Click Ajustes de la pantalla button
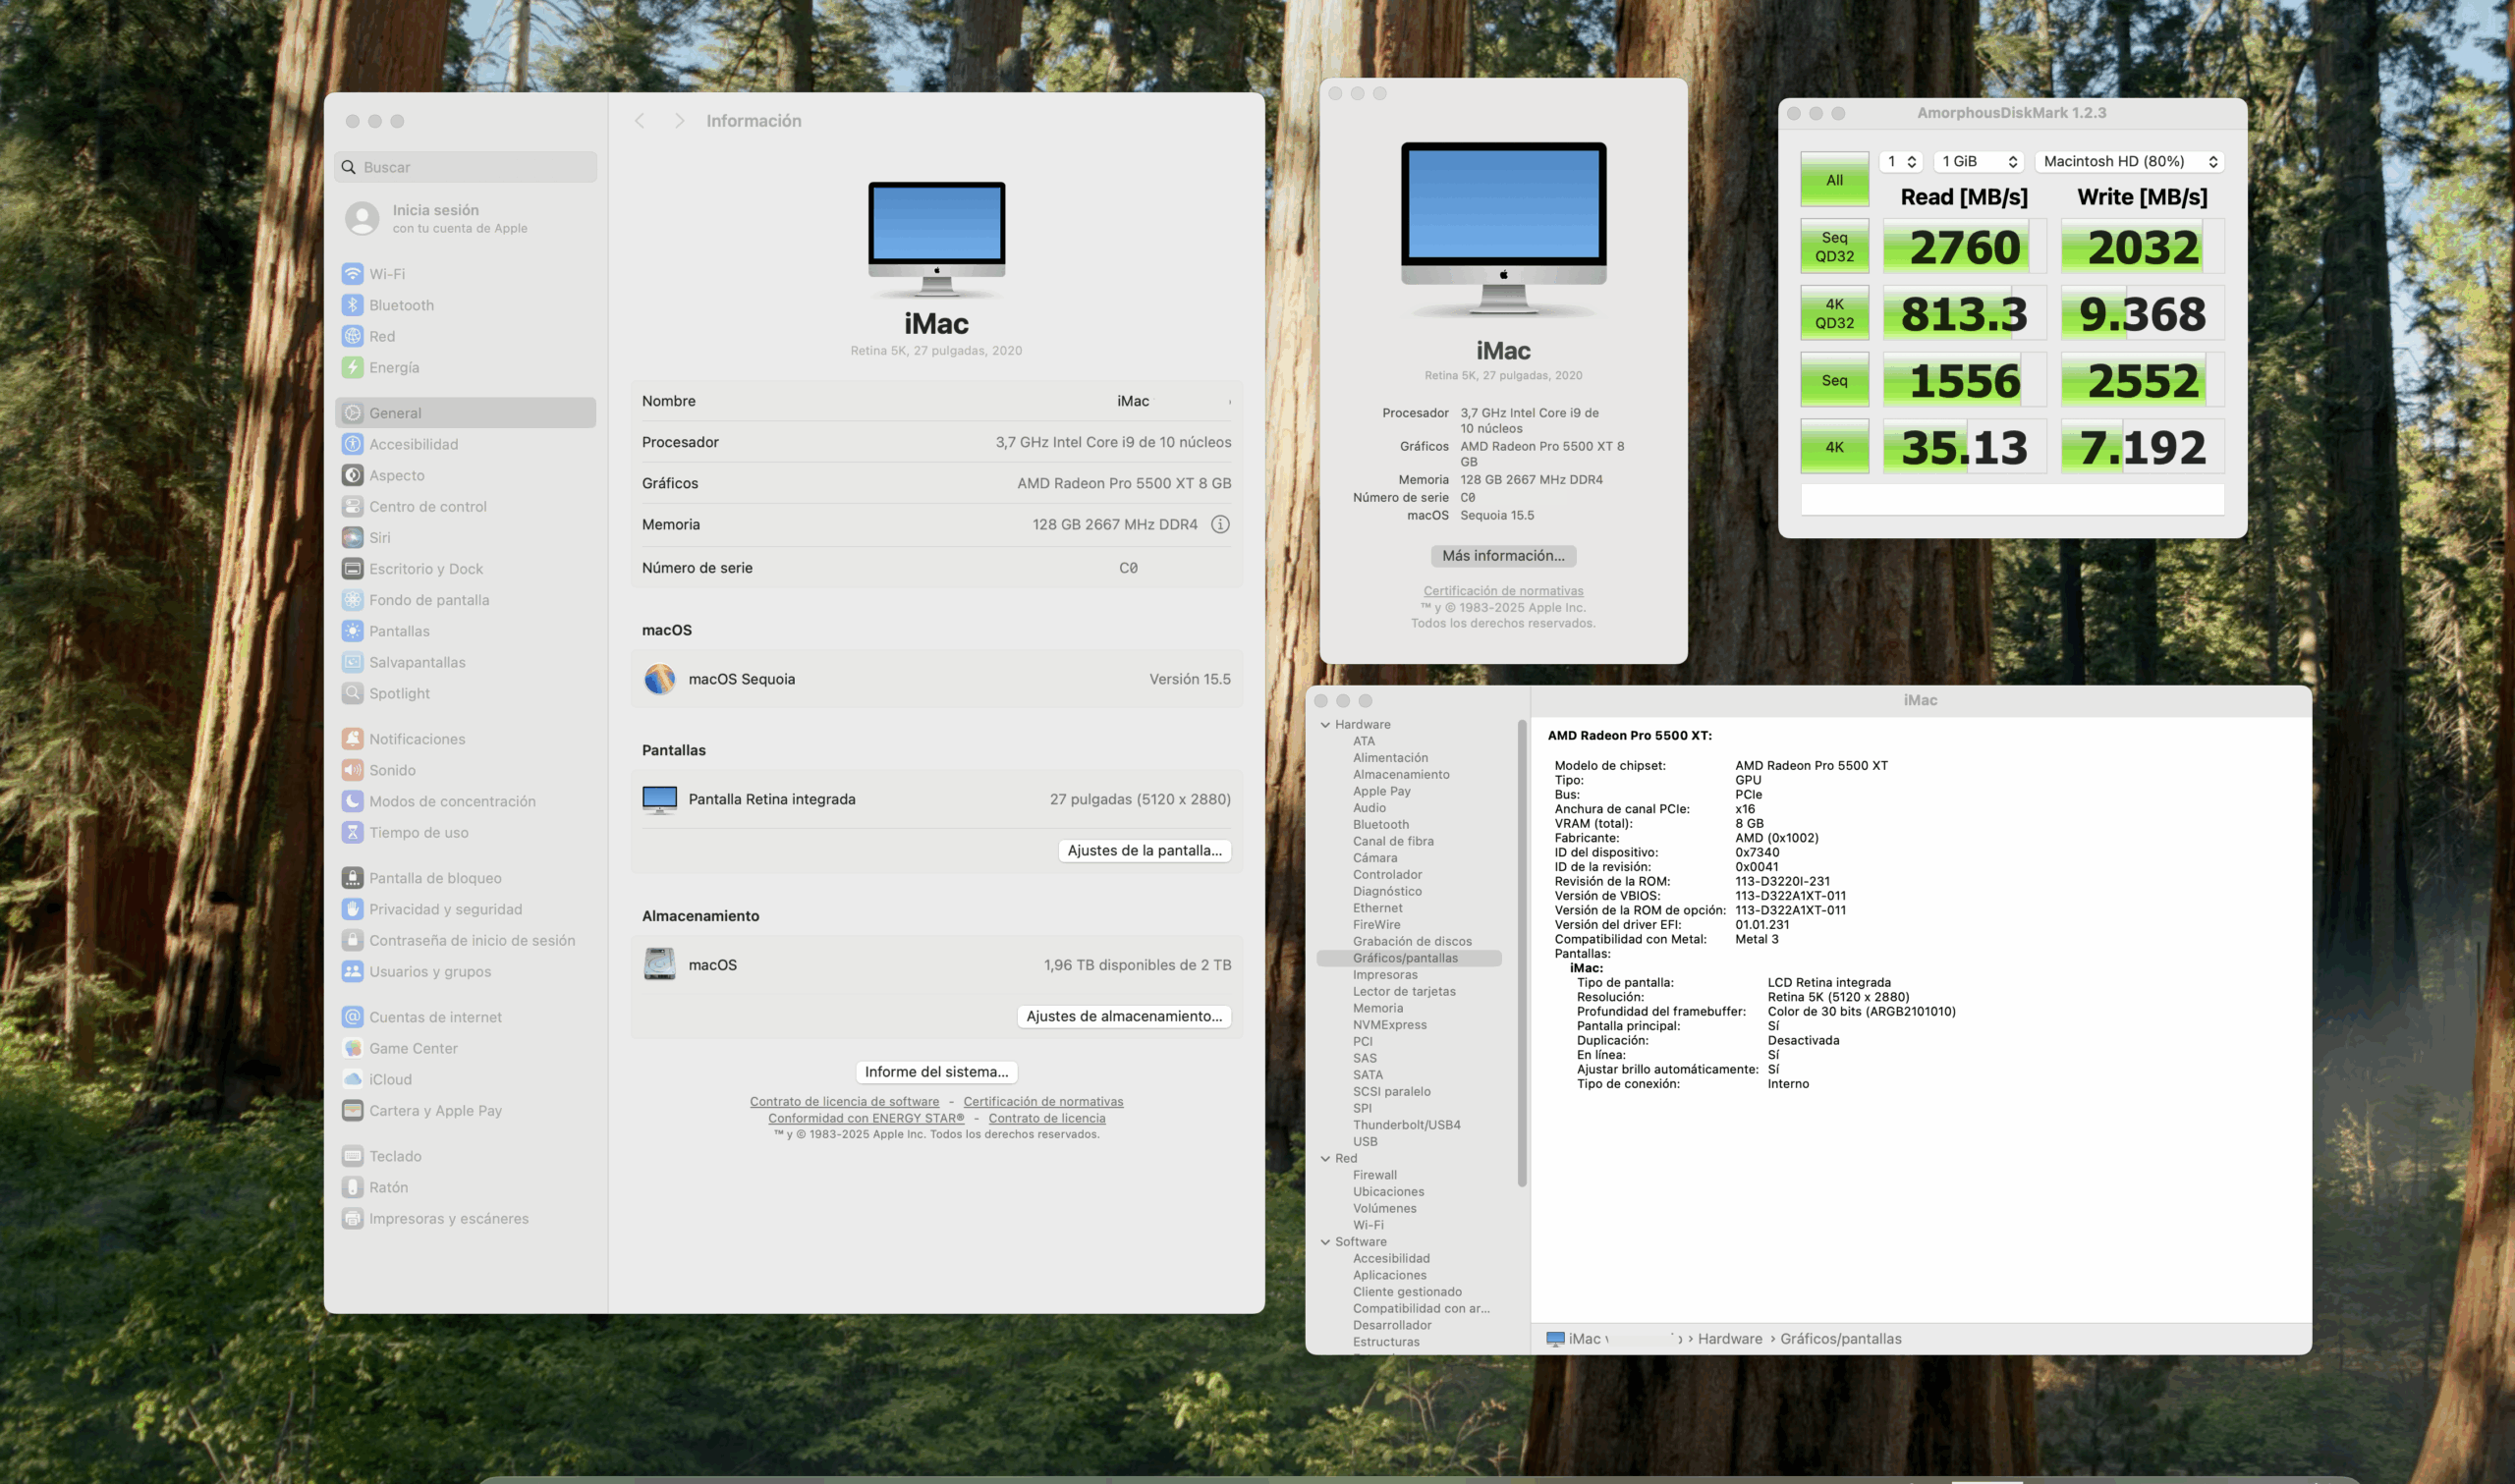Screen dimensions: 2515x1484 tap(1144, 850)
